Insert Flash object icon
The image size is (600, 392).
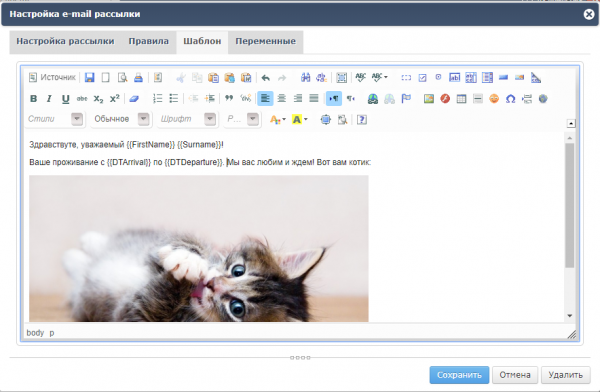tap(445, 99)
